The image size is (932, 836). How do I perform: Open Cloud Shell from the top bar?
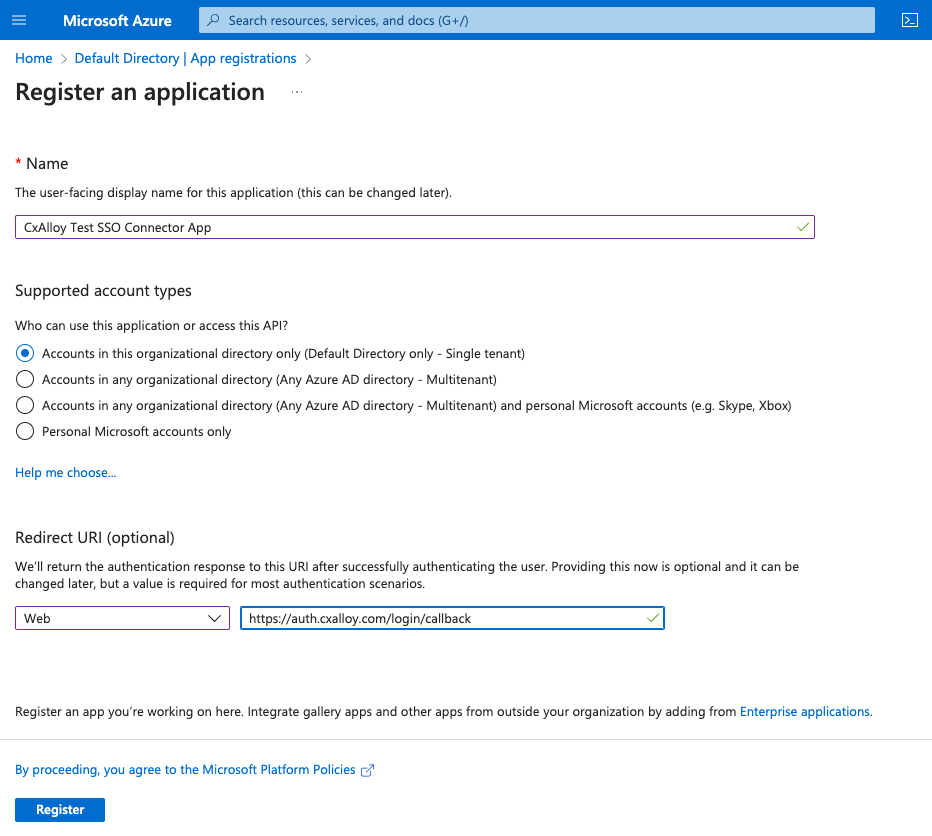pyautogui.click(x=909, y=20)
